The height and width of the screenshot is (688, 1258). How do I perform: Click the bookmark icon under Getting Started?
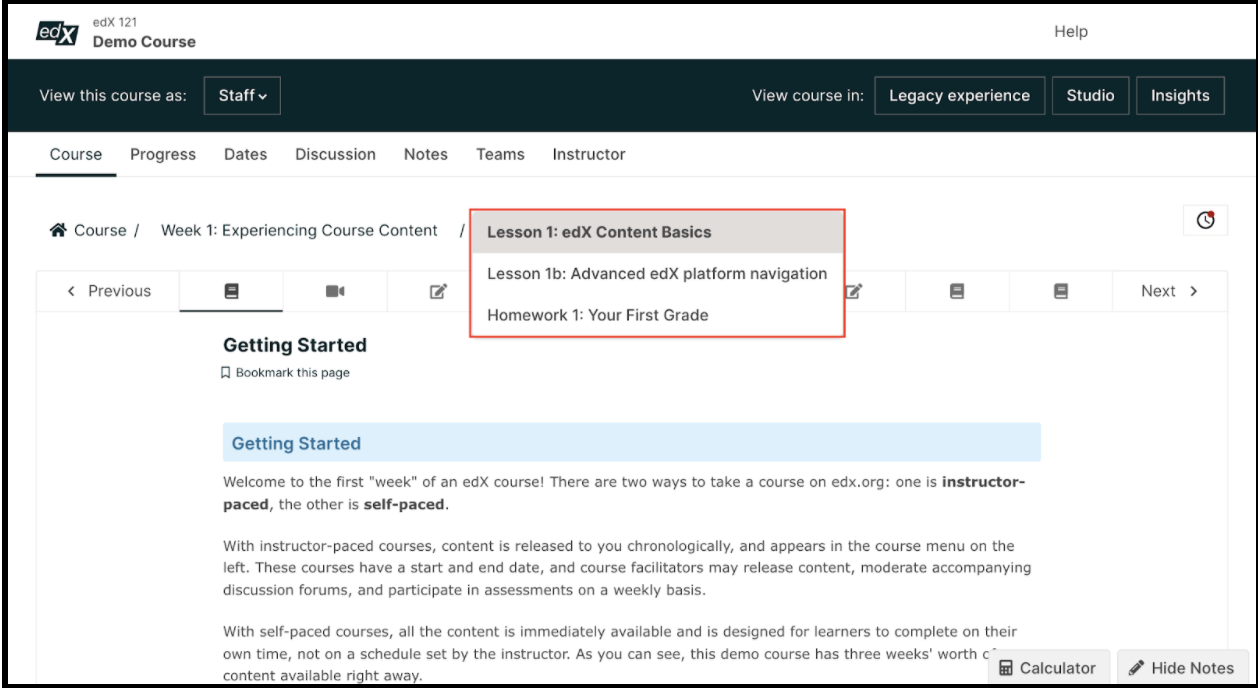pos(227,373)
